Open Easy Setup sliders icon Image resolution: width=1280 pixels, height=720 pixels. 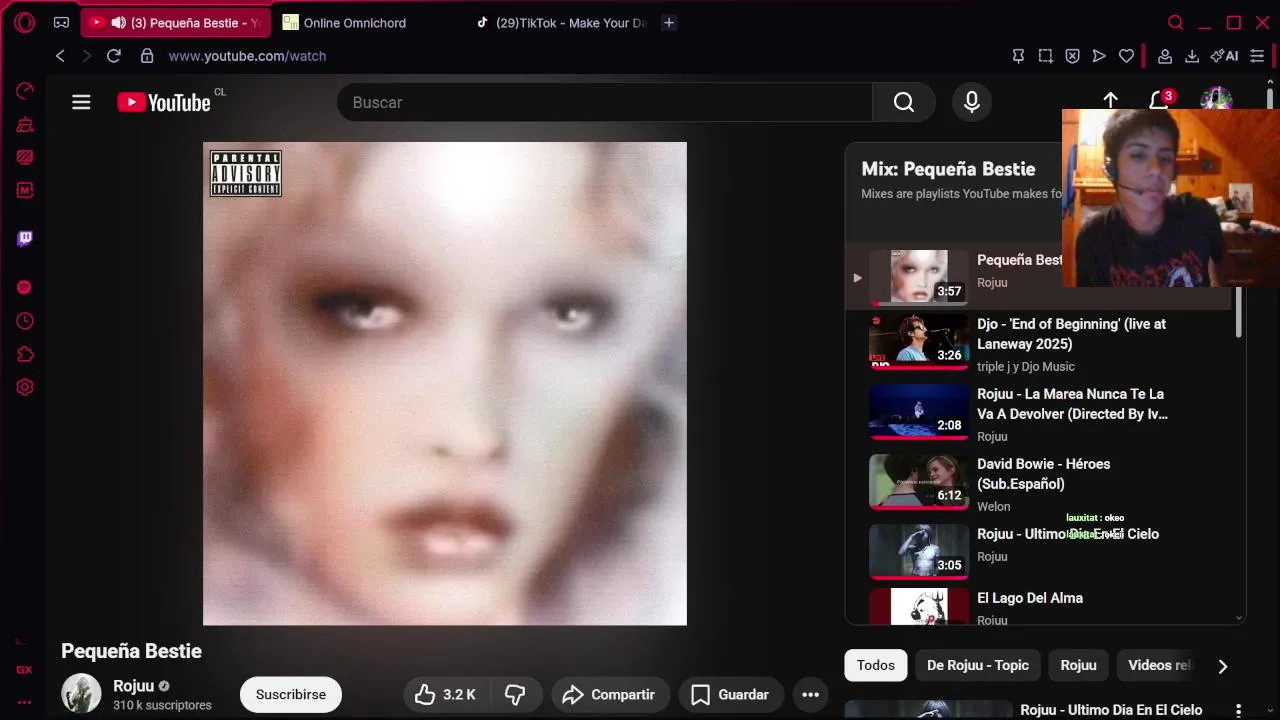coord(1257,56)
